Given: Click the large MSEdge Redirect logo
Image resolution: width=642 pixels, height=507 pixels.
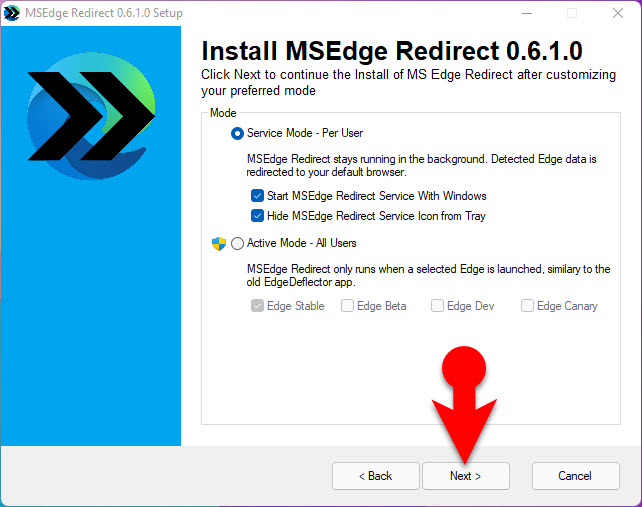Looking at the screenshot, I should pos(91,116).
